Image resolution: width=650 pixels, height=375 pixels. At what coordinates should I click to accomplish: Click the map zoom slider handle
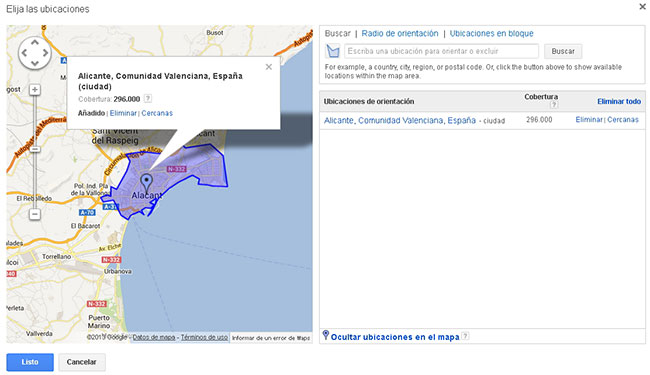pyautogui.click(x=35, y=149)
